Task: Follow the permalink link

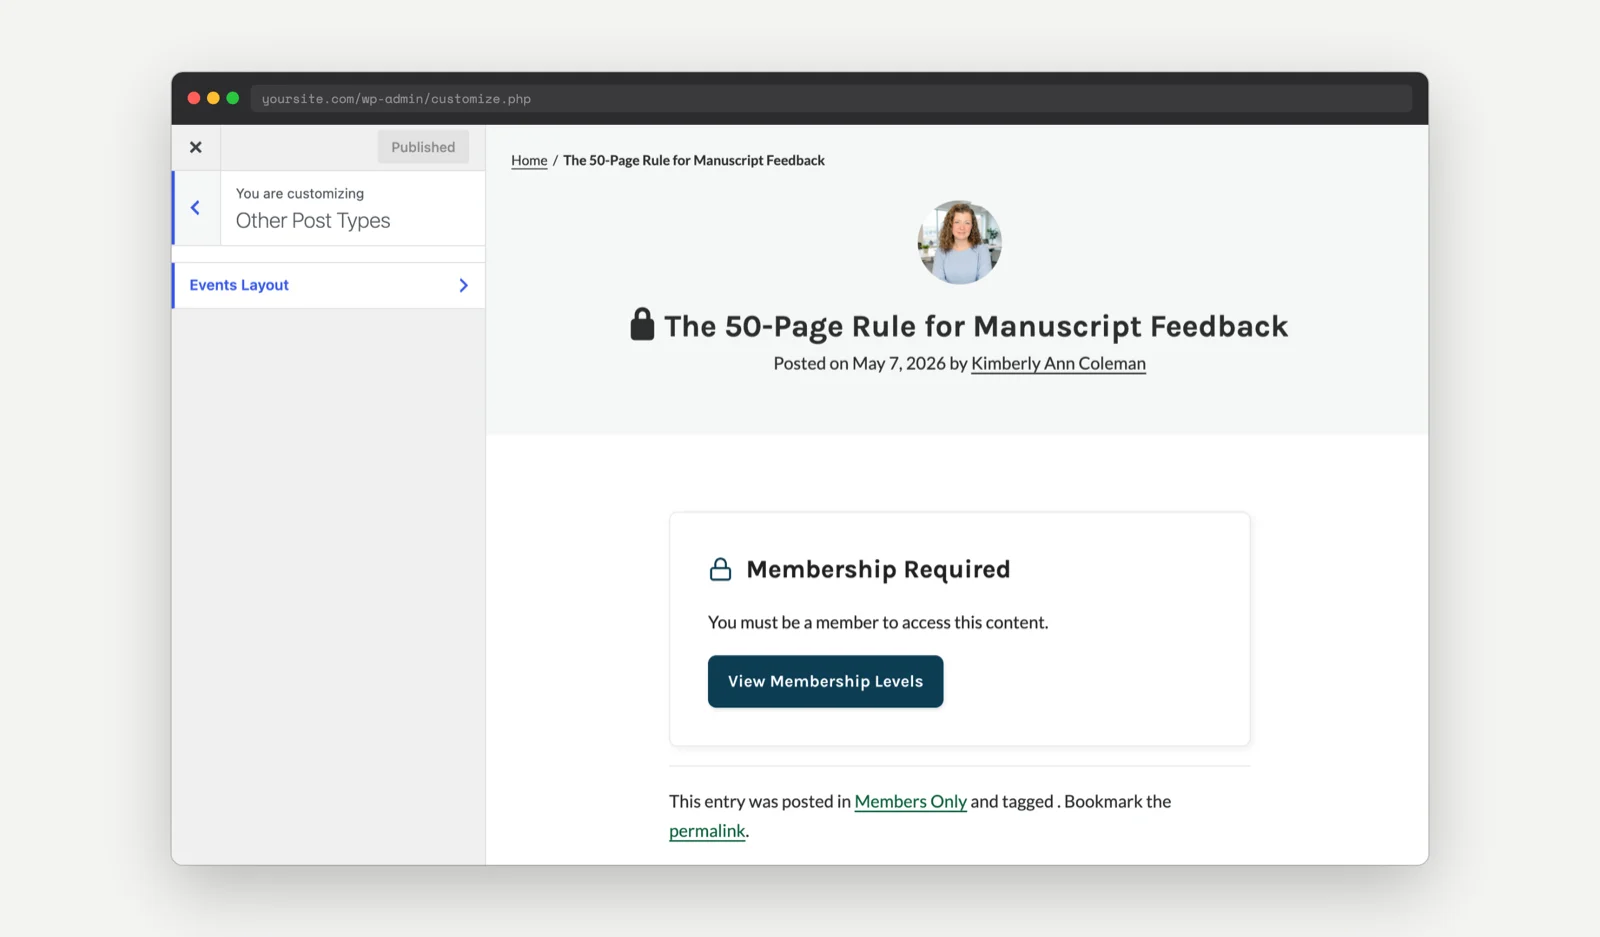Action: [x=707, y=830]
